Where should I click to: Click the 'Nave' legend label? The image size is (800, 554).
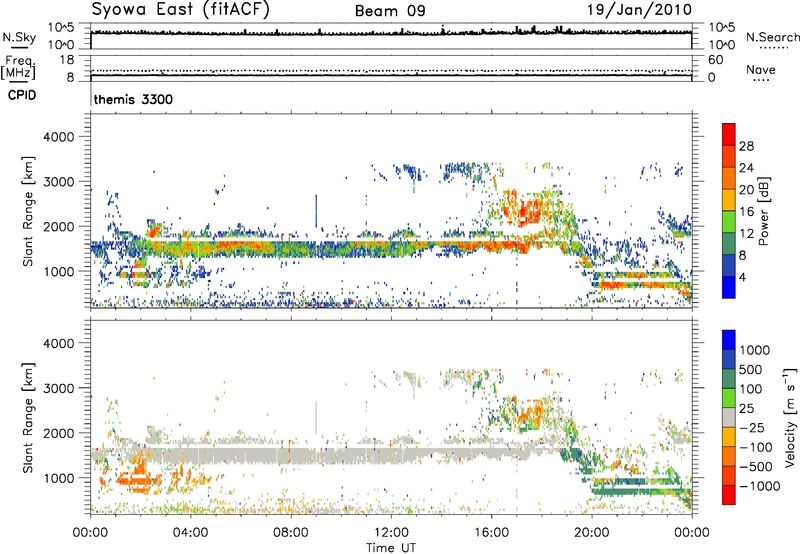tap(760, 69)
